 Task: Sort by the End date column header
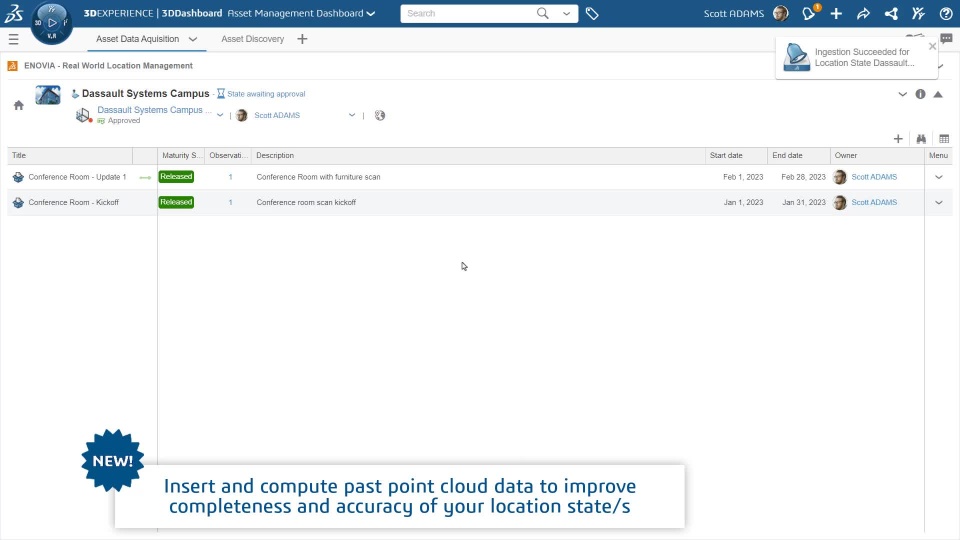coord(799,156)
